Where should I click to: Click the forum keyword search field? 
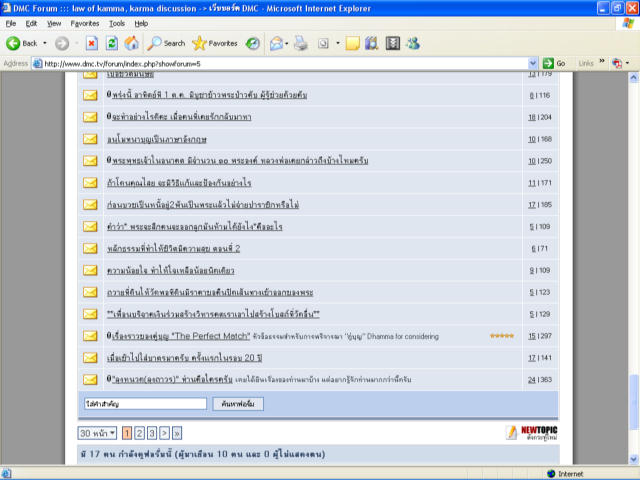tap(146, 403)
